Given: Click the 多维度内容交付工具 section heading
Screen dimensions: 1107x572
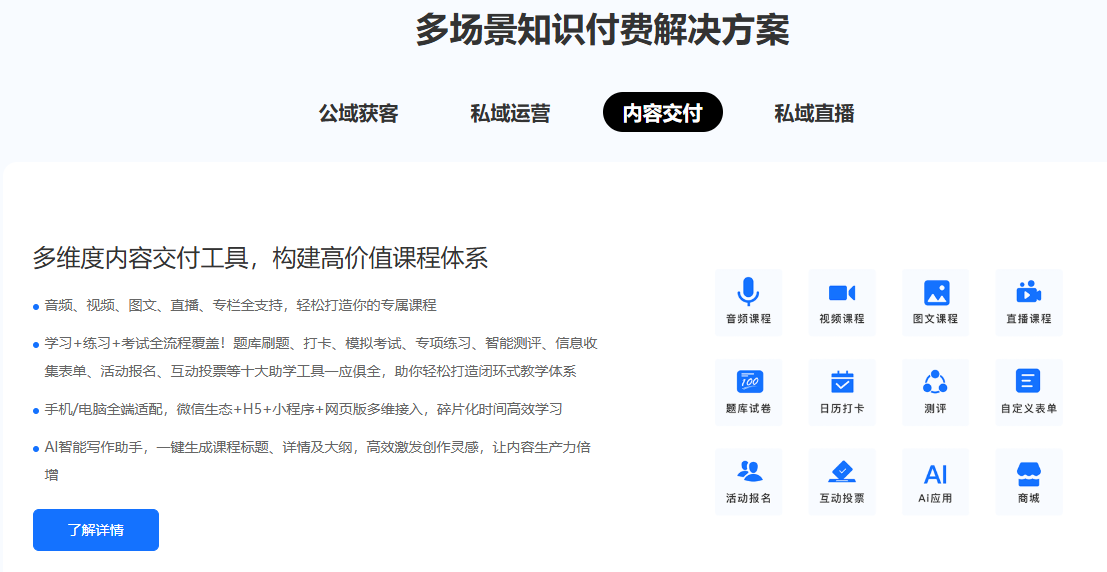Looking at the screenshot, I should point(260,258).
